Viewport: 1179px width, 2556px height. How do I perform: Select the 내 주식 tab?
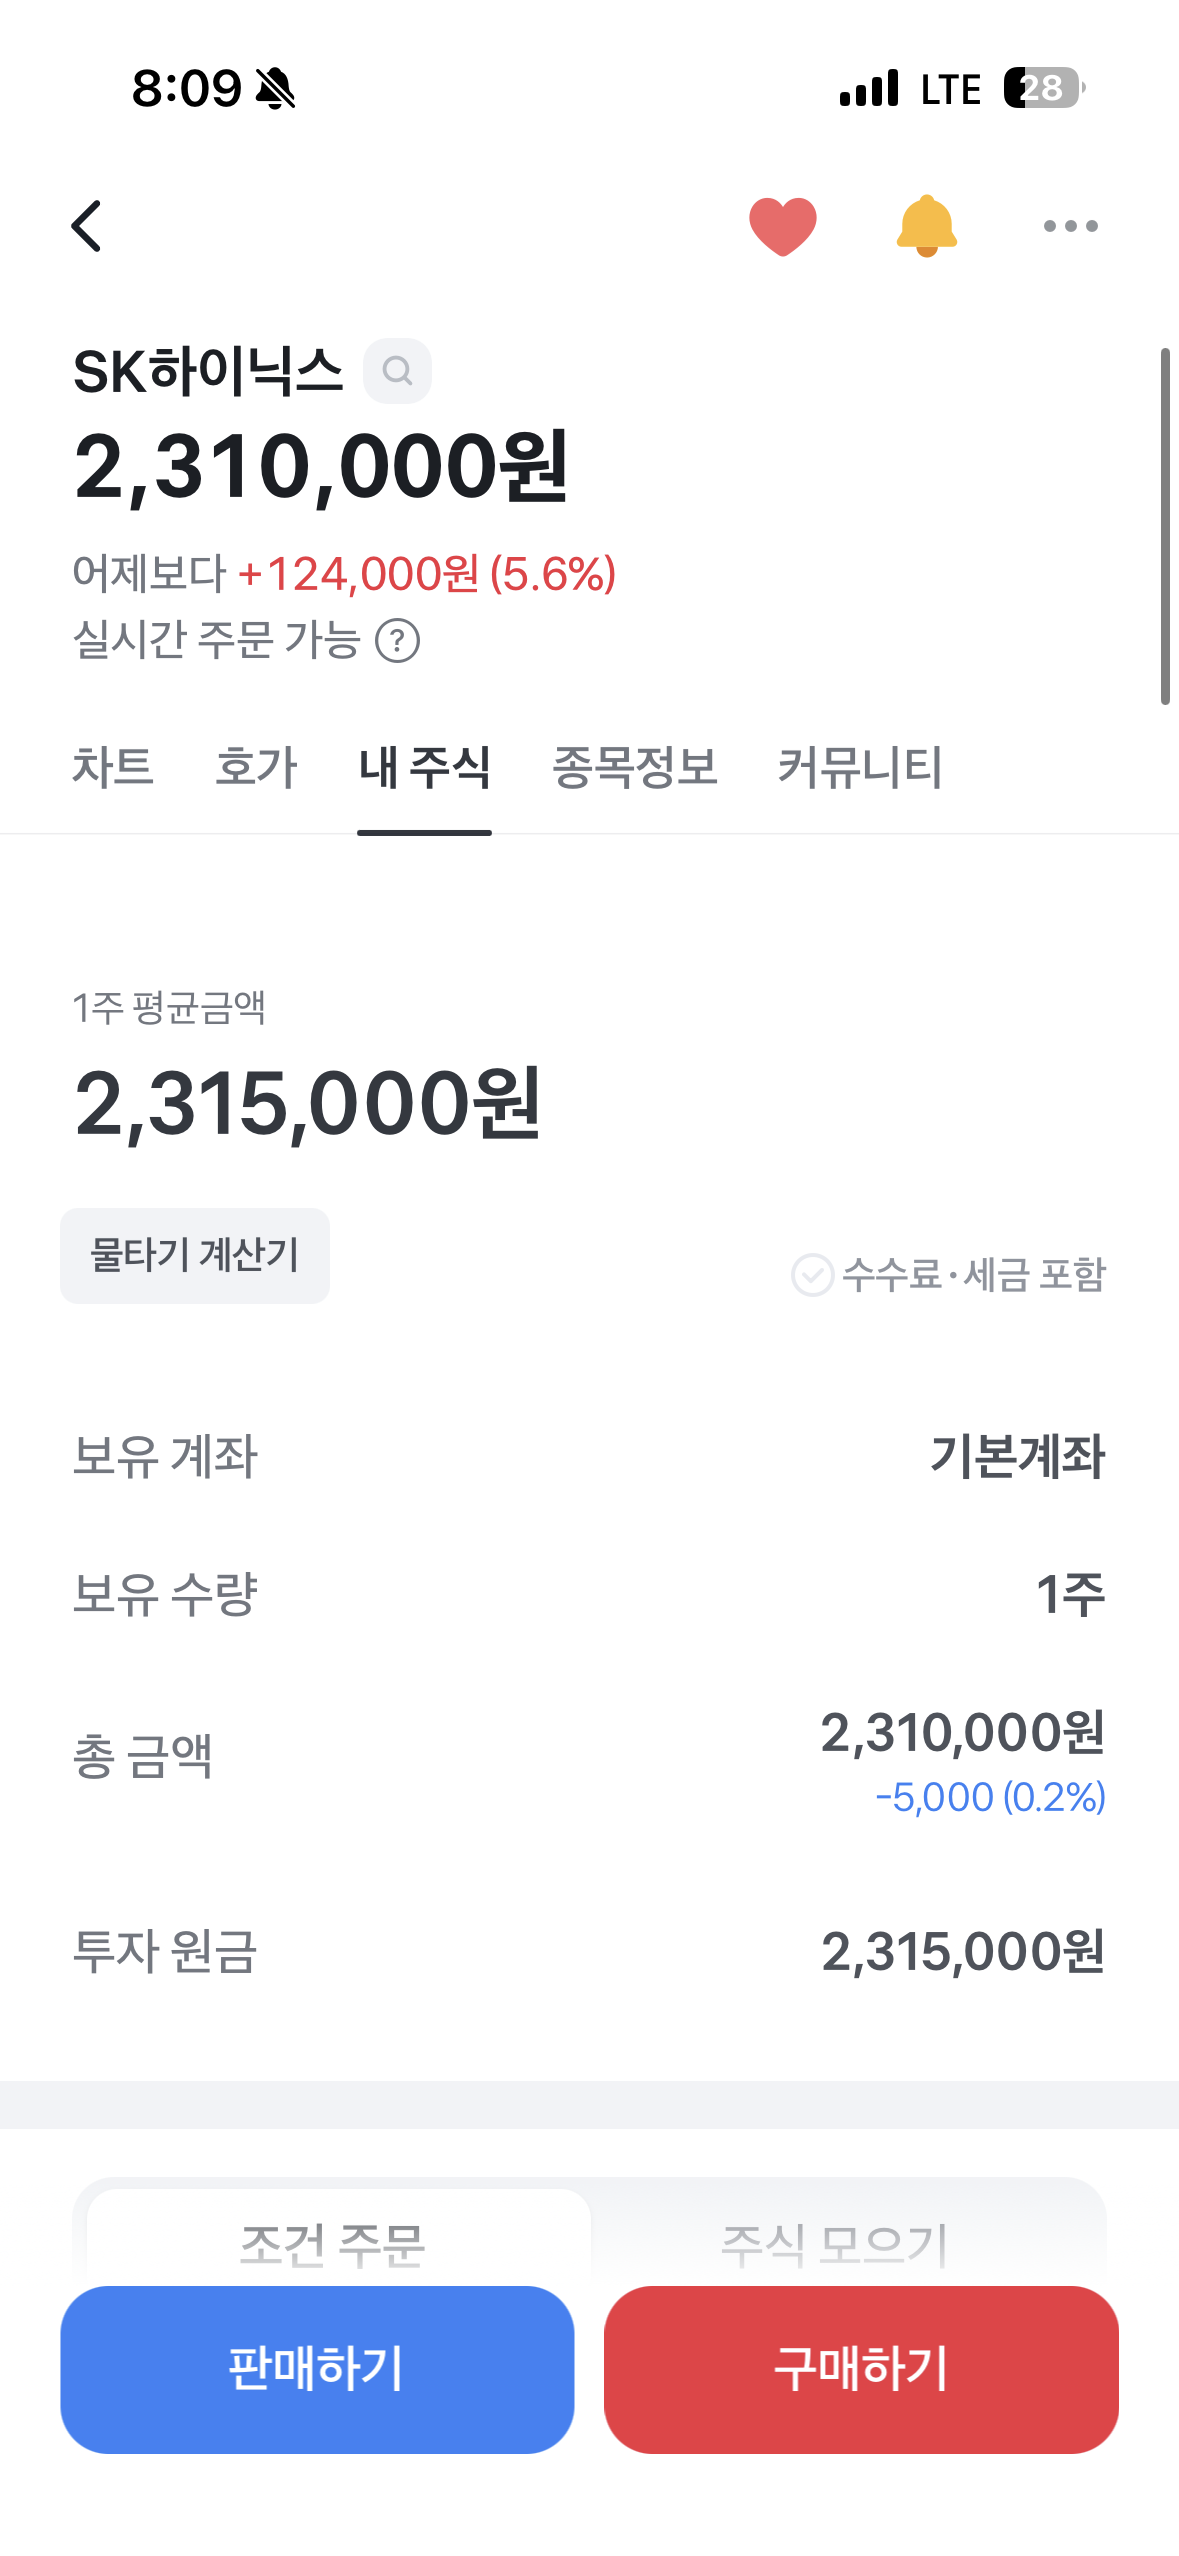click(424, 768)
